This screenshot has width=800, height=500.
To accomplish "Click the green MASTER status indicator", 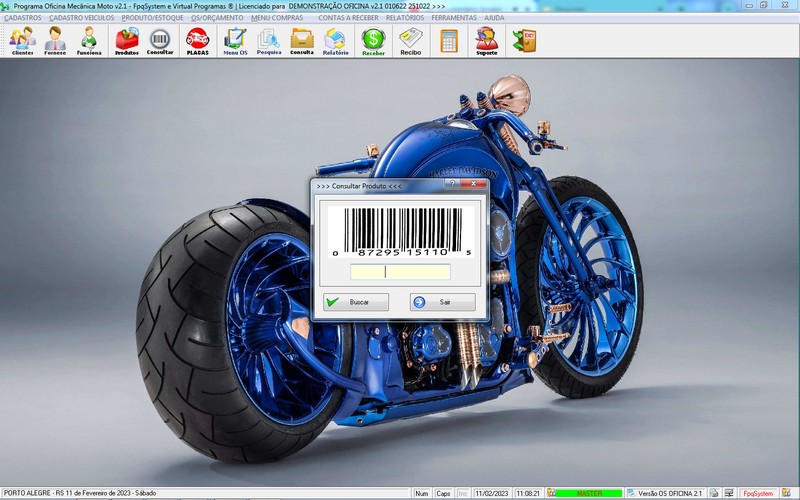I will pos(589,493).
